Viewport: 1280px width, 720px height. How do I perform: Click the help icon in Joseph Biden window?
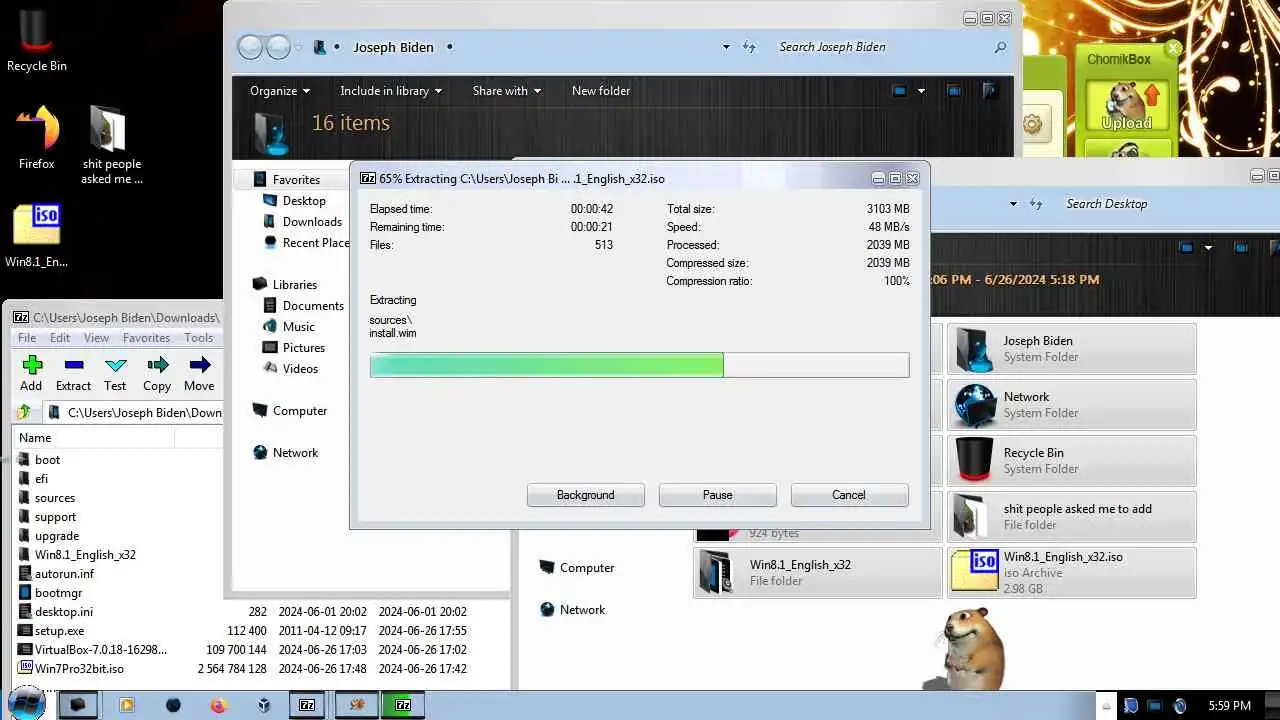click(990, 91)
